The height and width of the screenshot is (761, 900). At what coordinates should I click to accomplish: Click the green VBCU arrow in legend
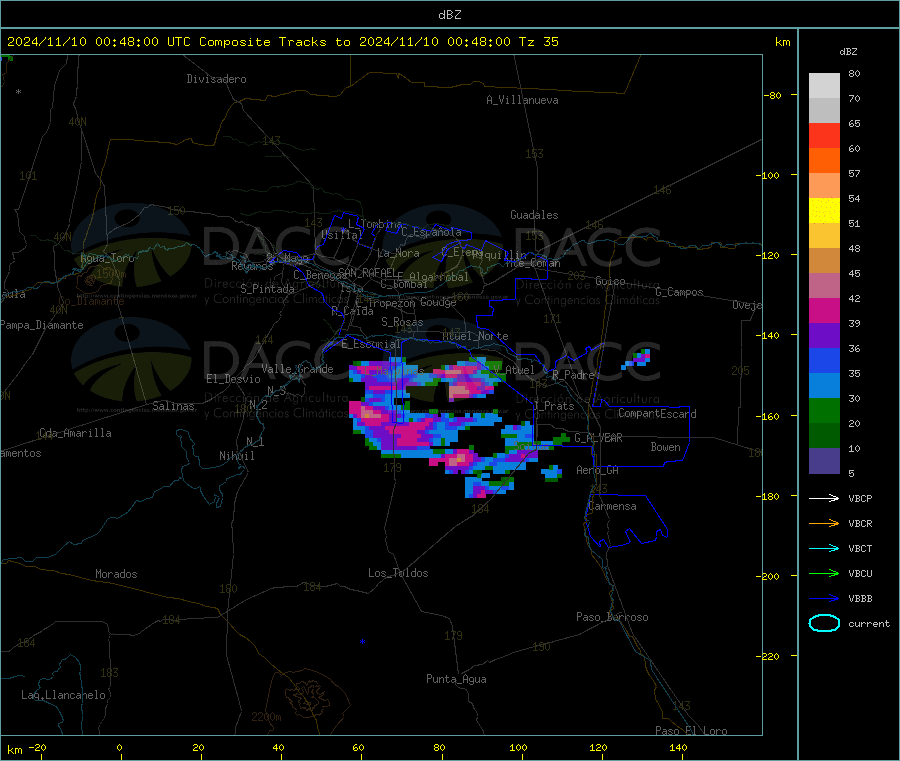[x=824, y=573]
